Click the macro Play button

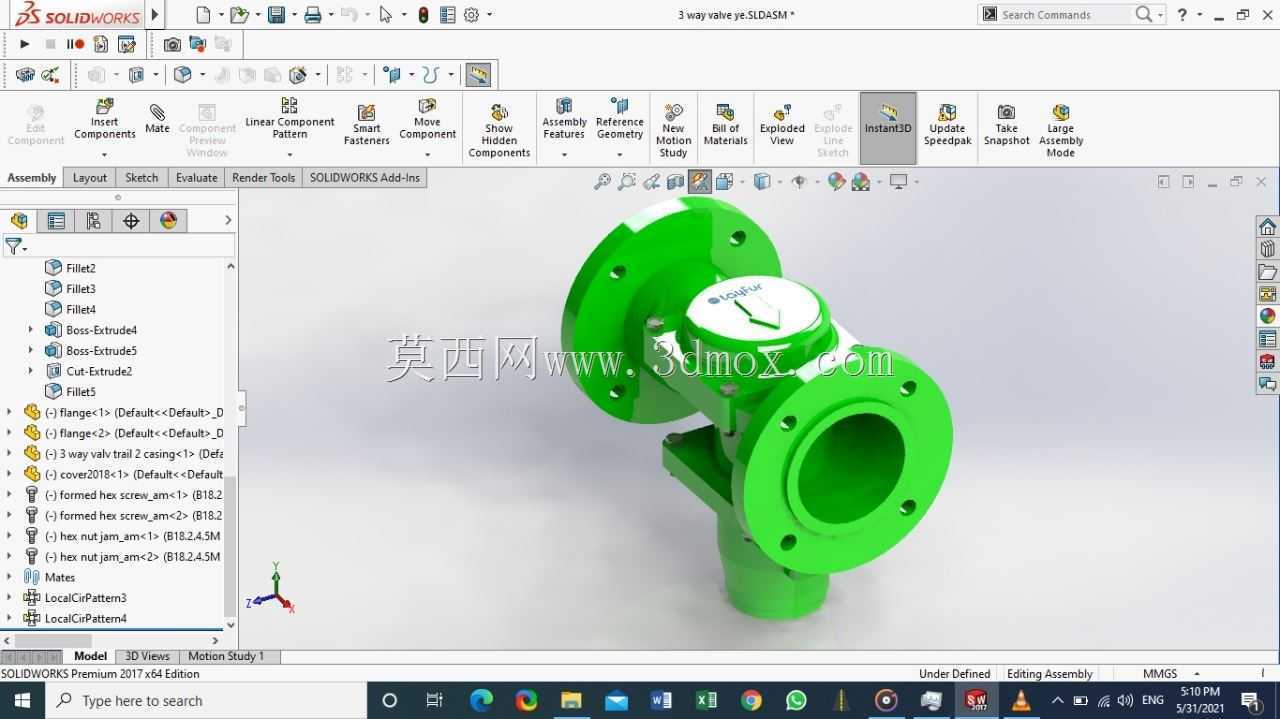point(25,44)
